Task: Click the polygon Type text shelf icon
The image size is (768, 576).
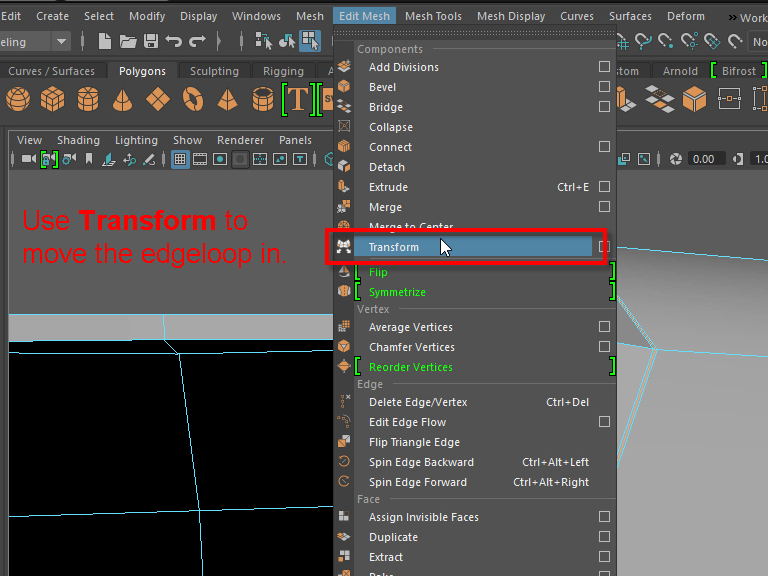Action: pos(297,99)
